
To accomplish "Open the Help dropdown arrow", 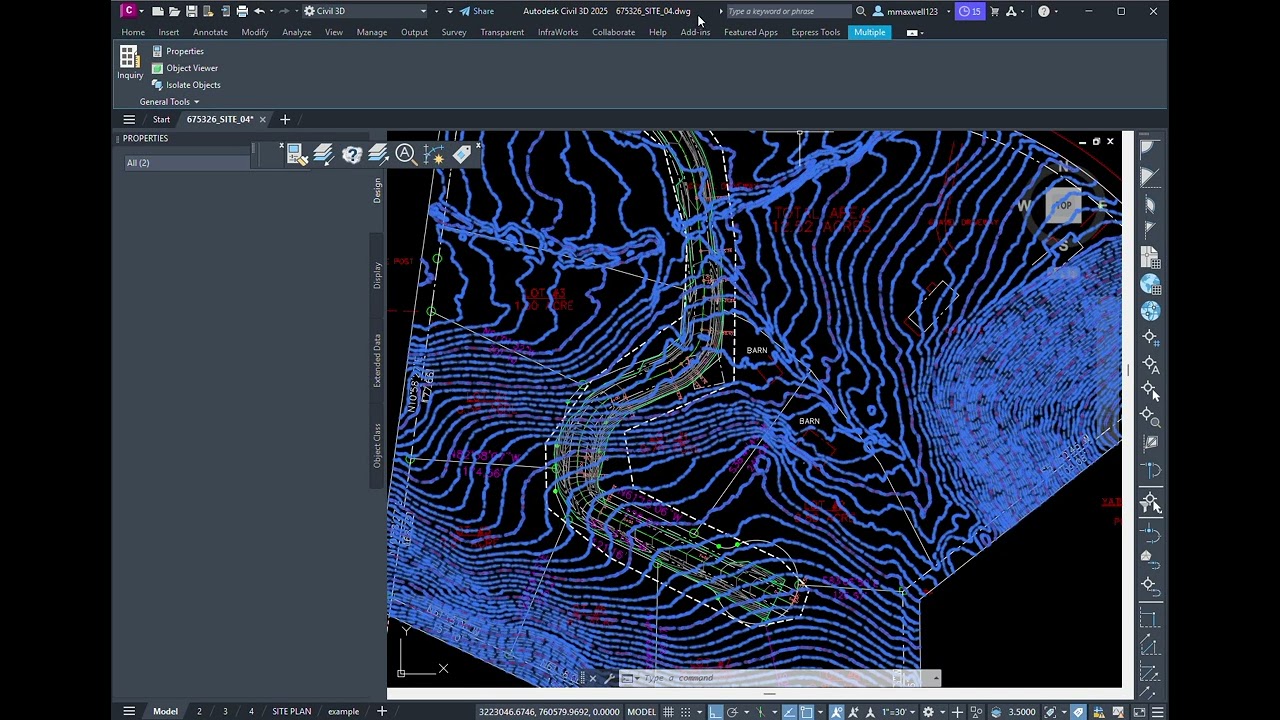I will coord(1056,11).
